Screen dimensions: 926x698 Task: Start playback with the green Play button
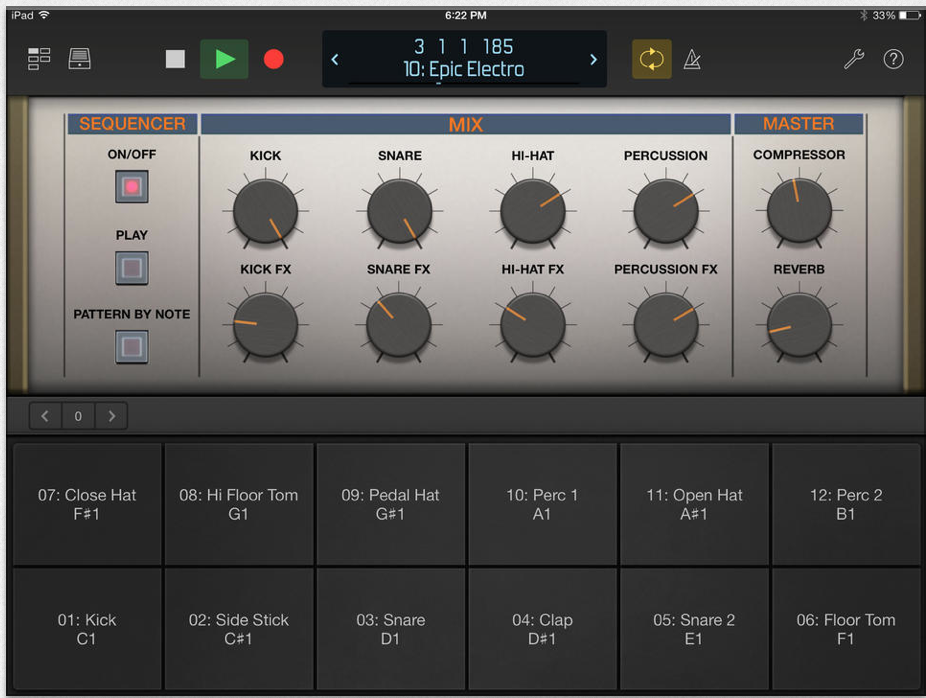pyautogui.click(x=224, y=59)
